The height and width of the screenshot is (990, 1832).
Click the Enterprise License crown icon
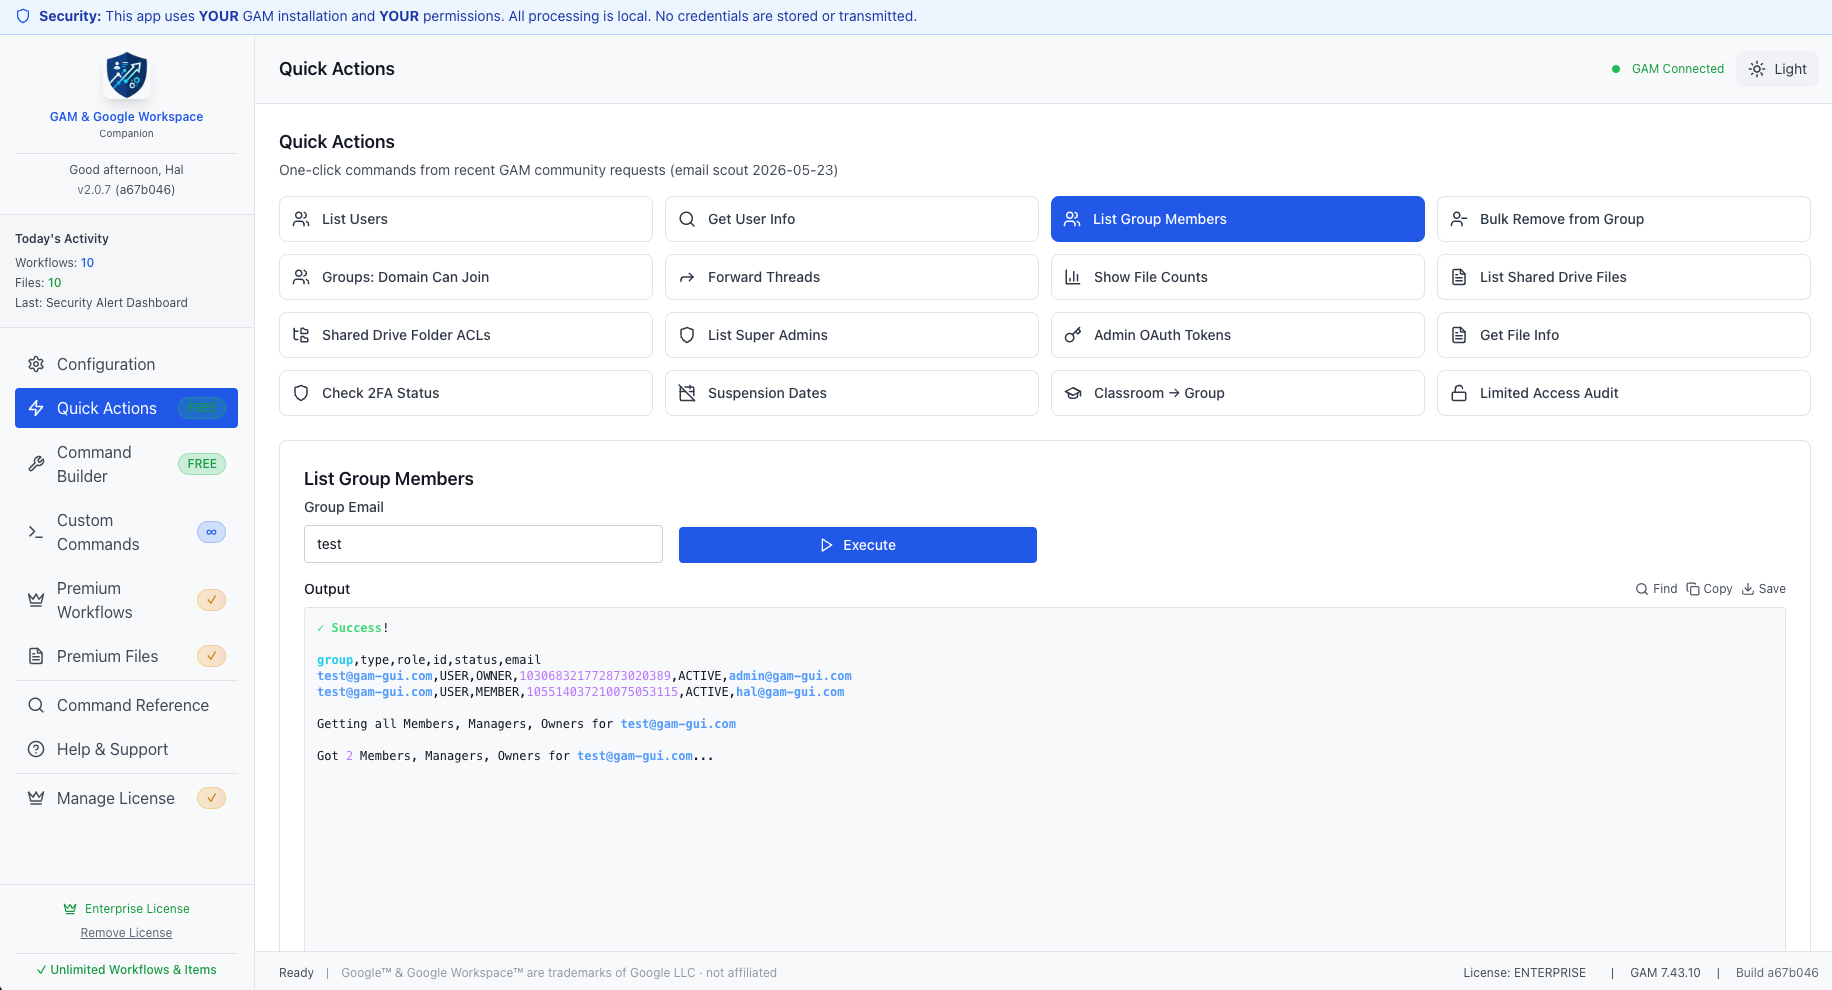[x=70, y=909]
